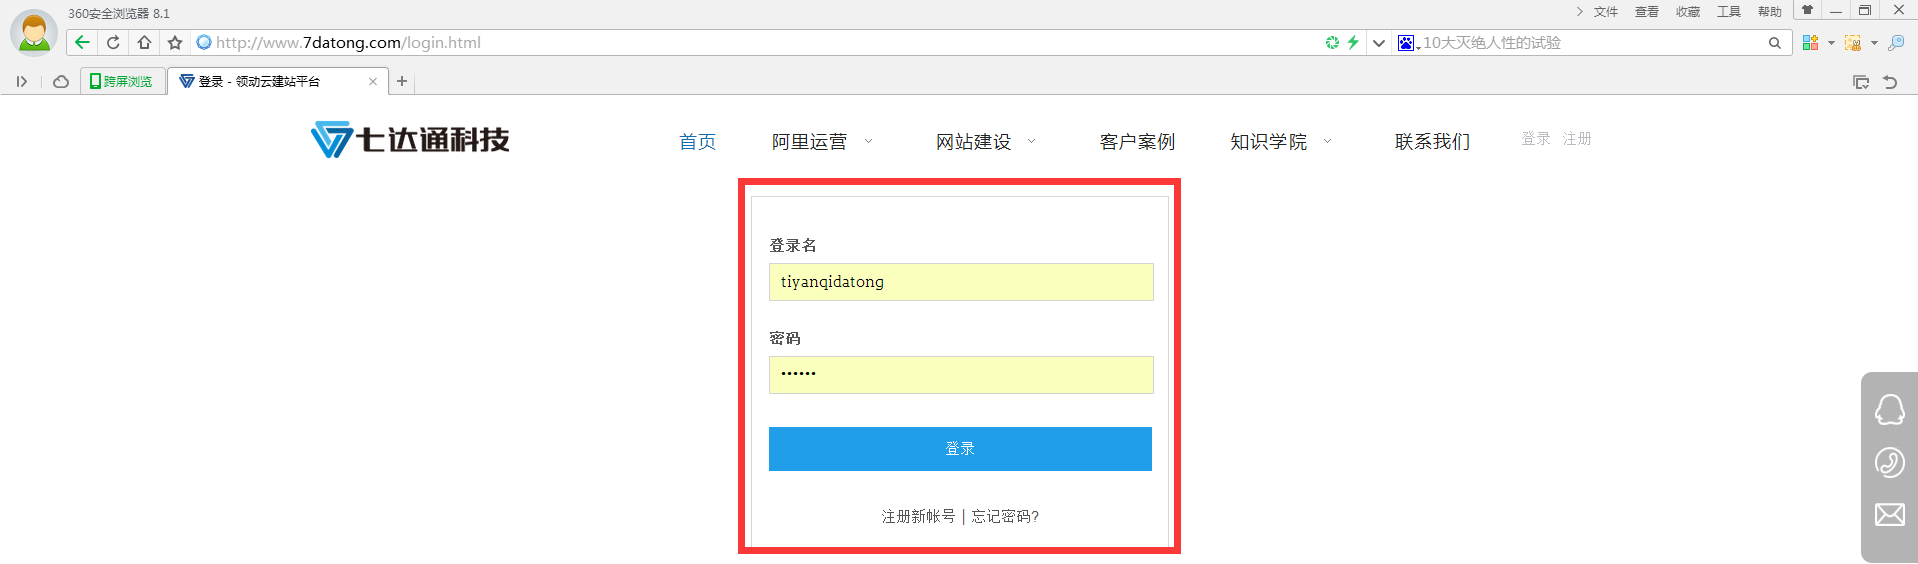Expand the extensions dropdown arrow
Viewport: 1918px width, 564px height.
(1831, 43)
